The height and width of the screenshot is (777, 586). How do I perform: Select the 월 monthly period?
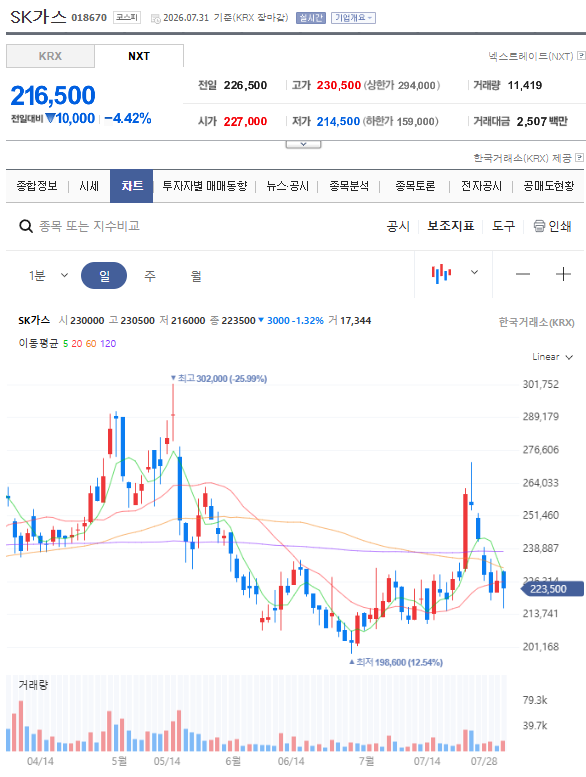click(196, 276)
